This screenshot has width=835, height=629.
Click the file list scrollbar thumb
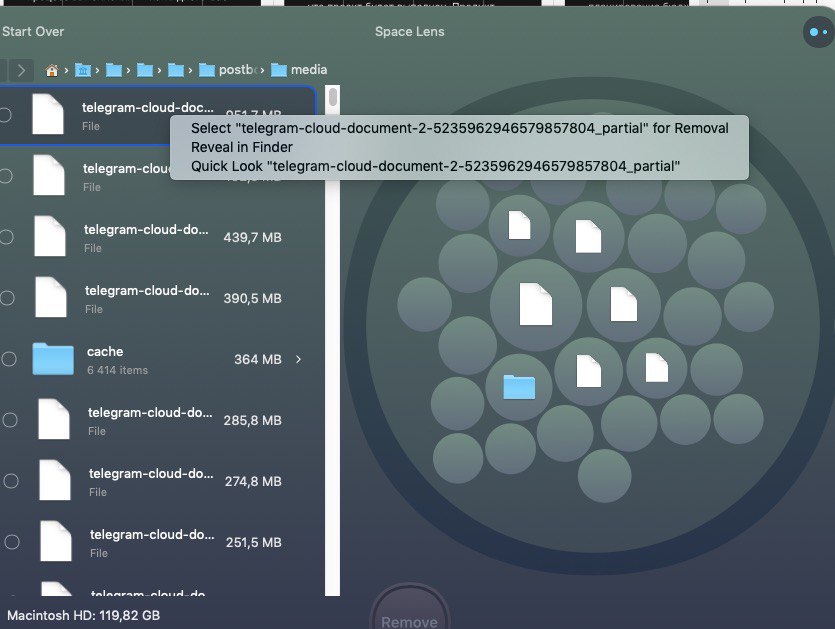click(x=333, y=97)
